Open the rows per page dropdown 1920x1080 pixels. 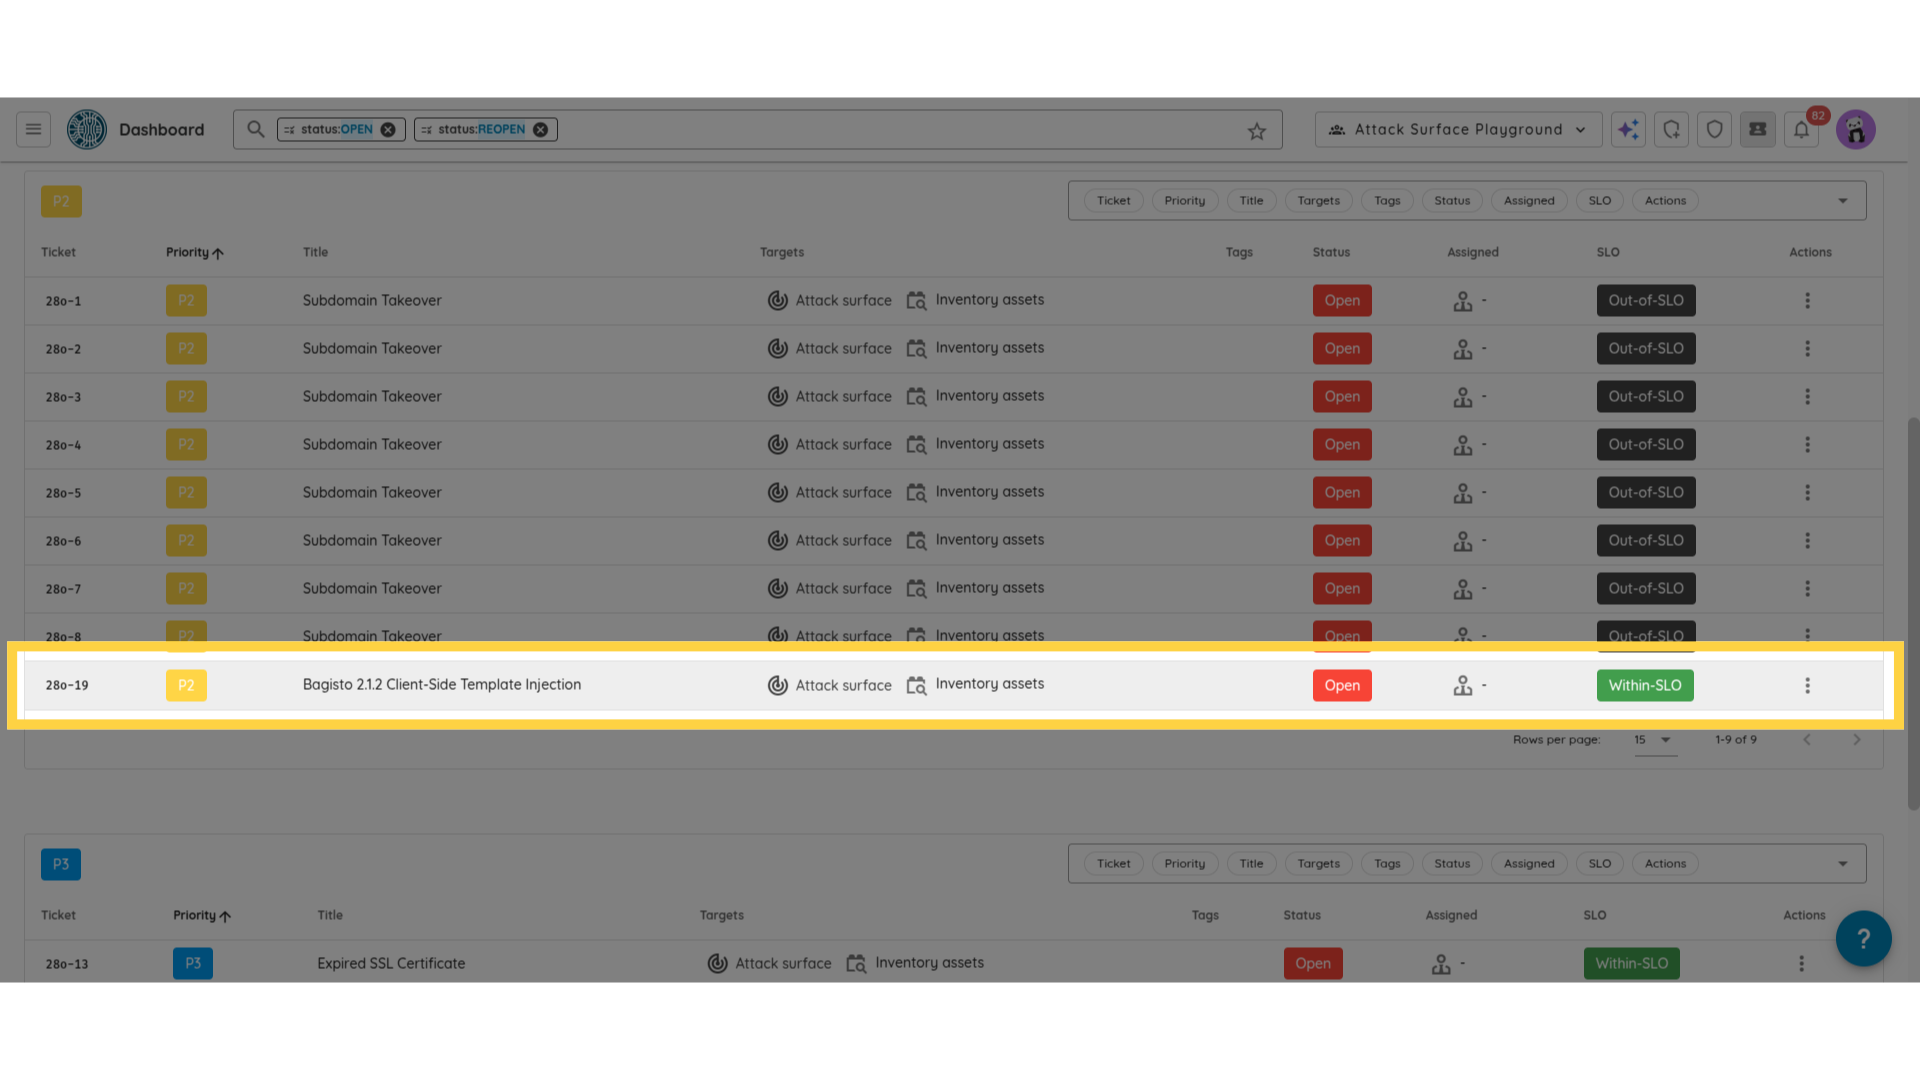(x=1654, y=740)
